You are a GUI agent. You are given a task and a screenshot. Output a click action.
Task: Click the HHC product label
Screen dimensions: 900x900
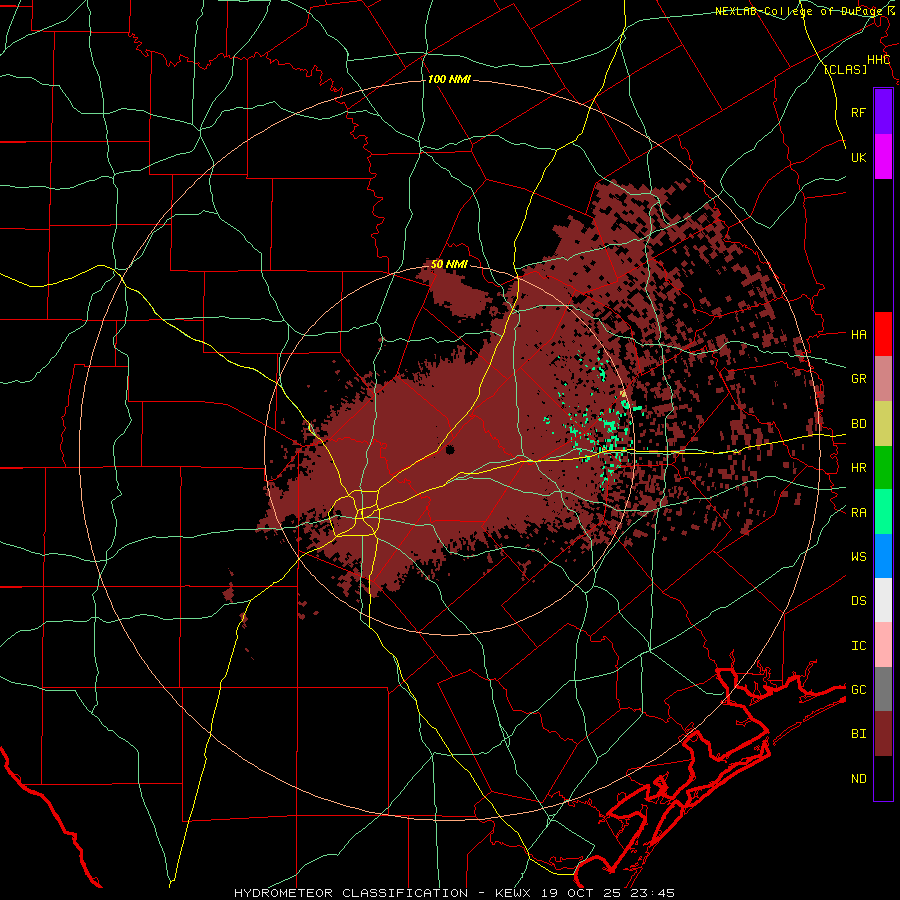click(x=879, y=60)
